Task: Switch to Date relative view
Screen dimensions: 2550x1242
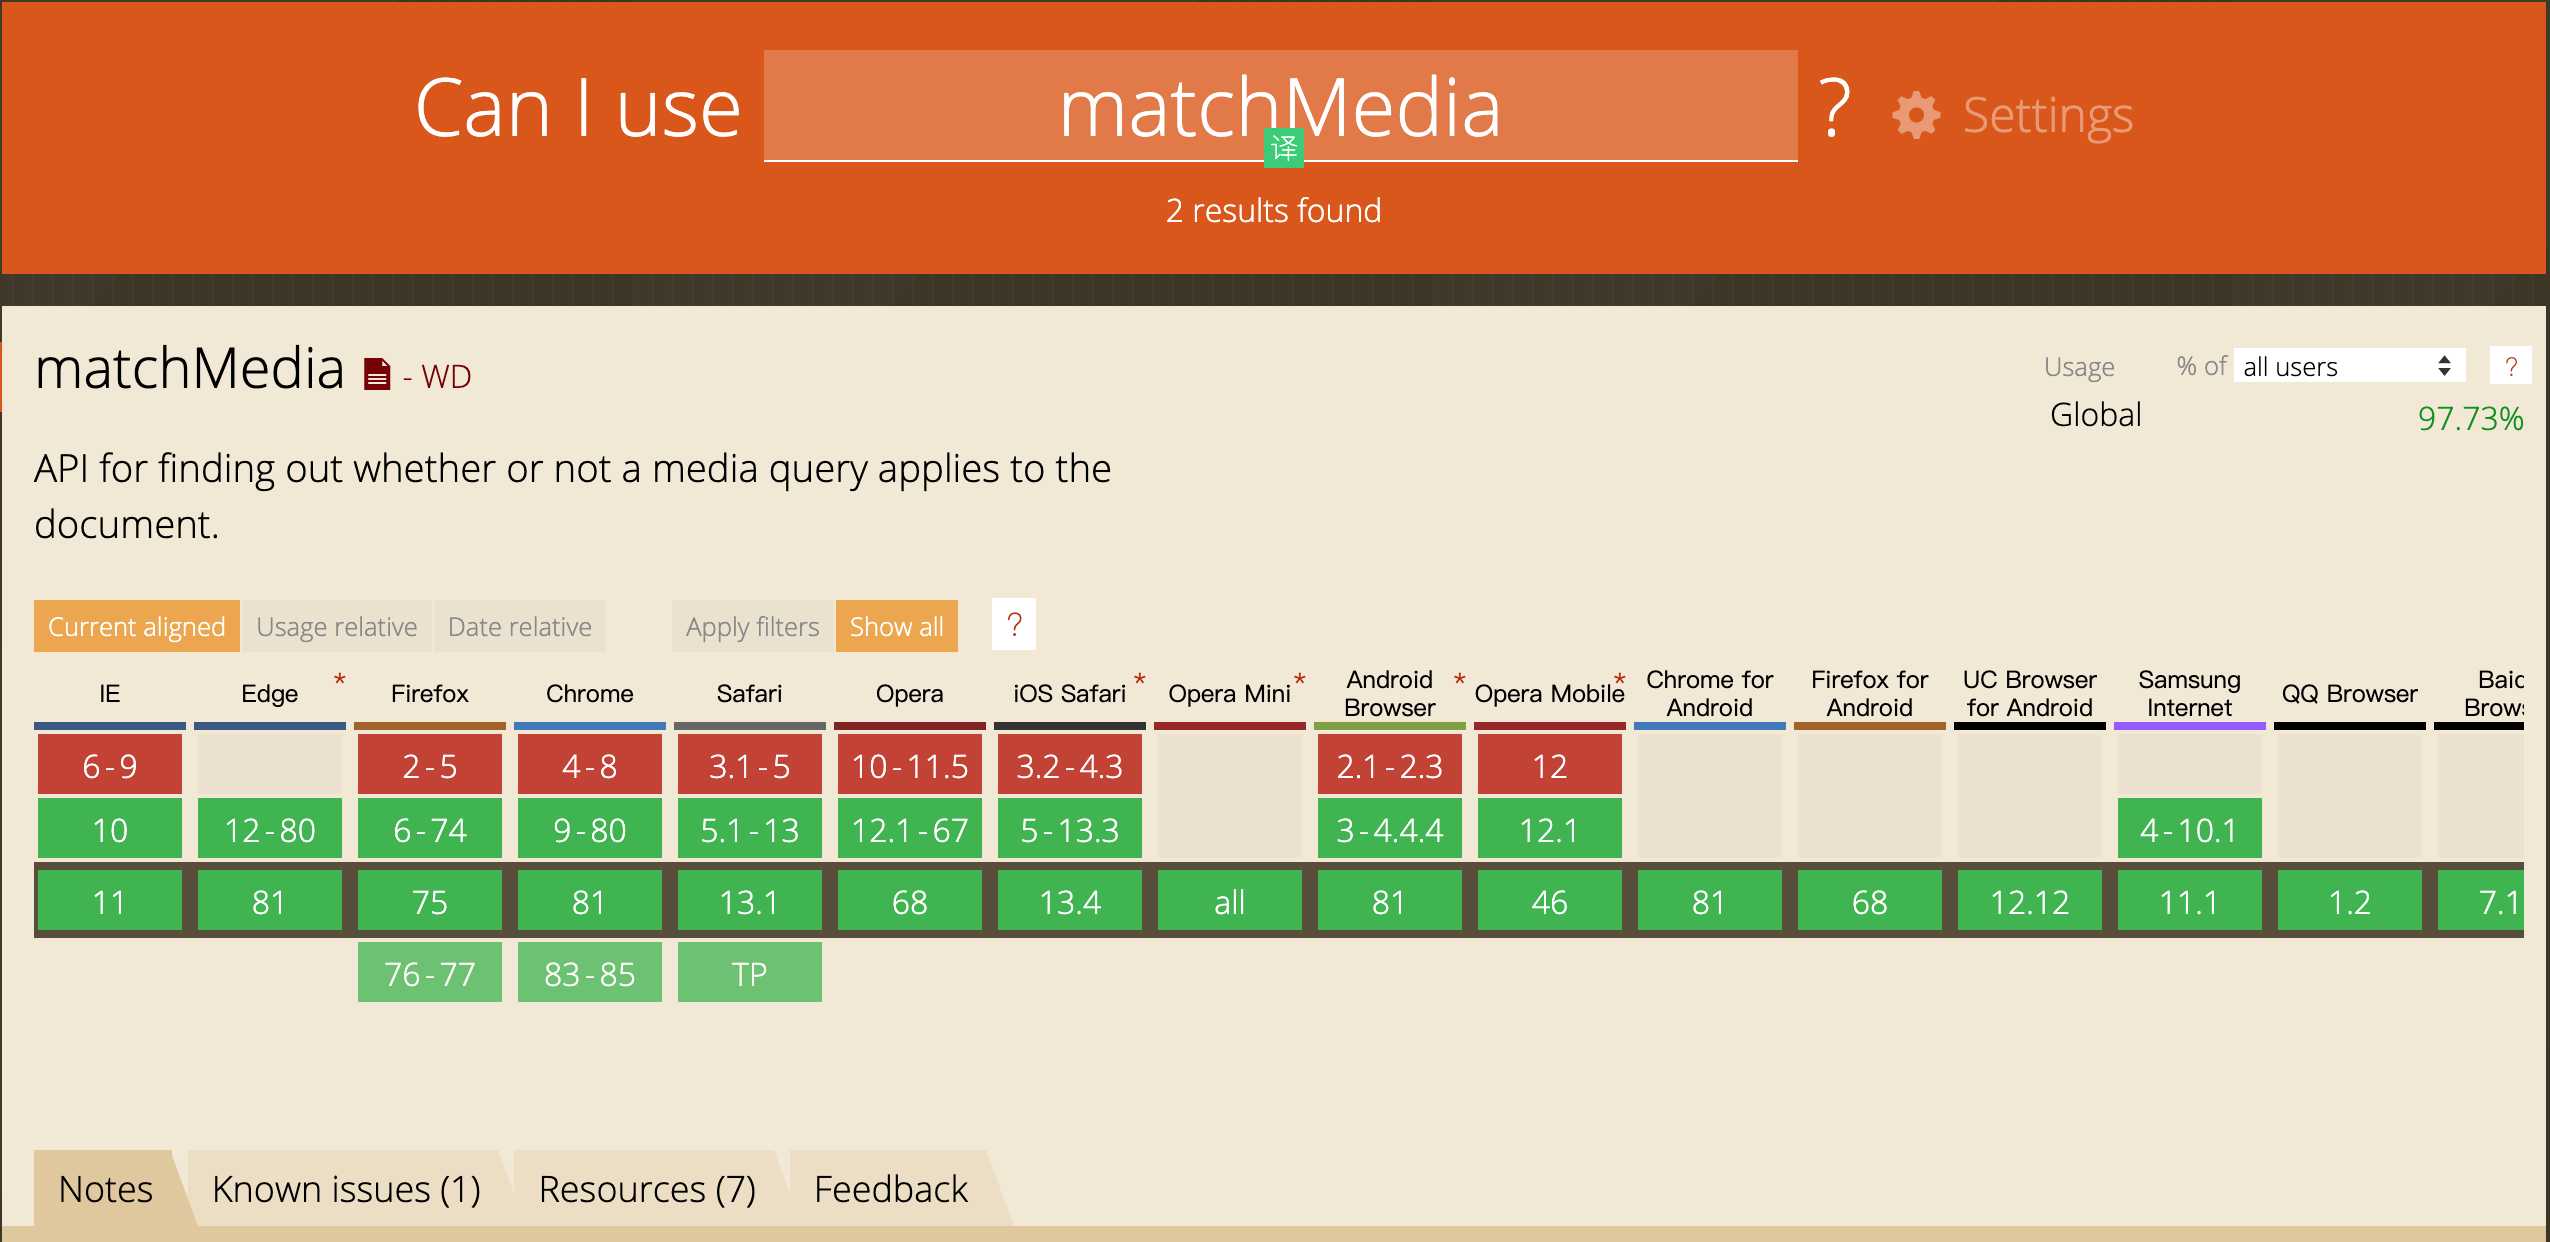Action: (520, 626)
